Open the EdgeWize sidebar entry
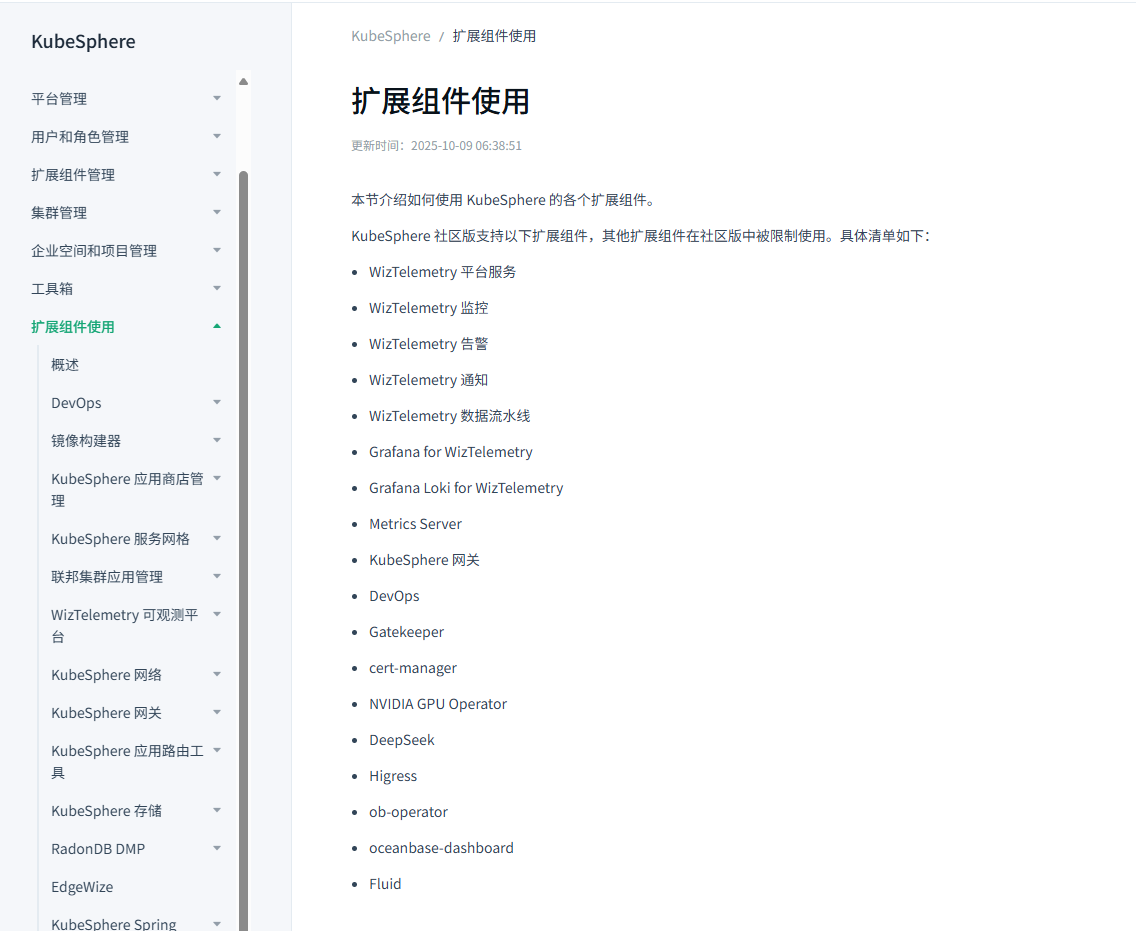Screen dimensions: 1136x931 coord(82,887)
